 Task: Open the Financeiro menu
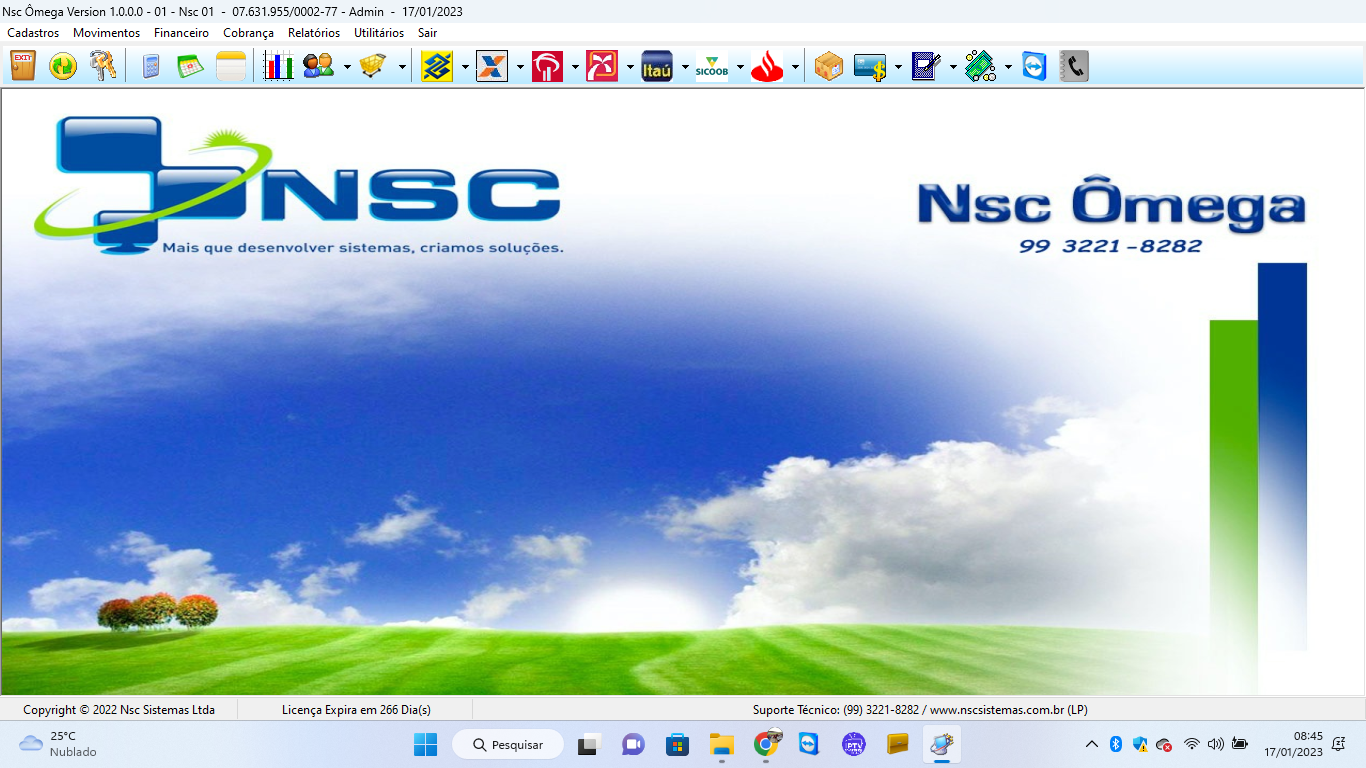pyautogui.click(x=181, y=32)
